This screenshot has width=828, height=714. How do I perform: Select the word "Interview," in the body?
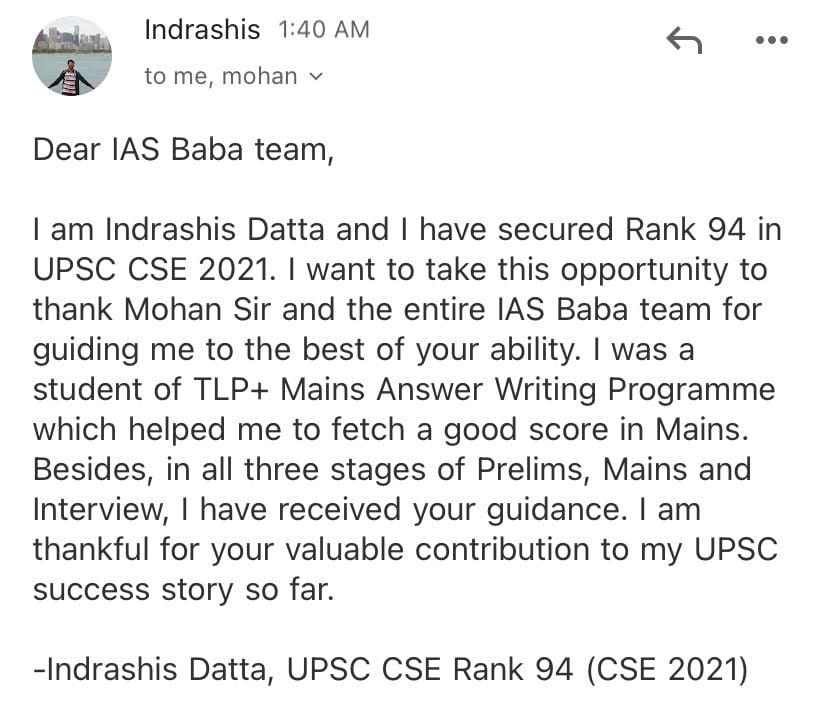[x=101, y=510]
